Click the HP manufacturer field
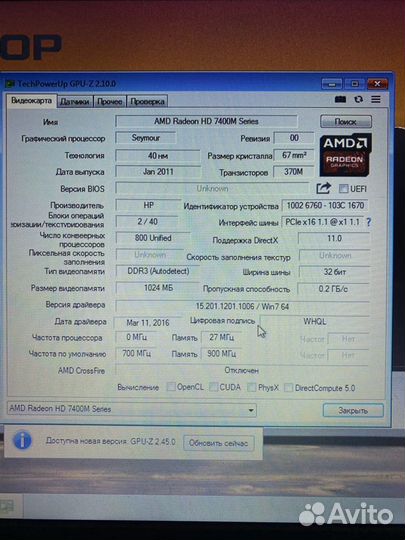The image size is (405, 540). coord(148,205)
